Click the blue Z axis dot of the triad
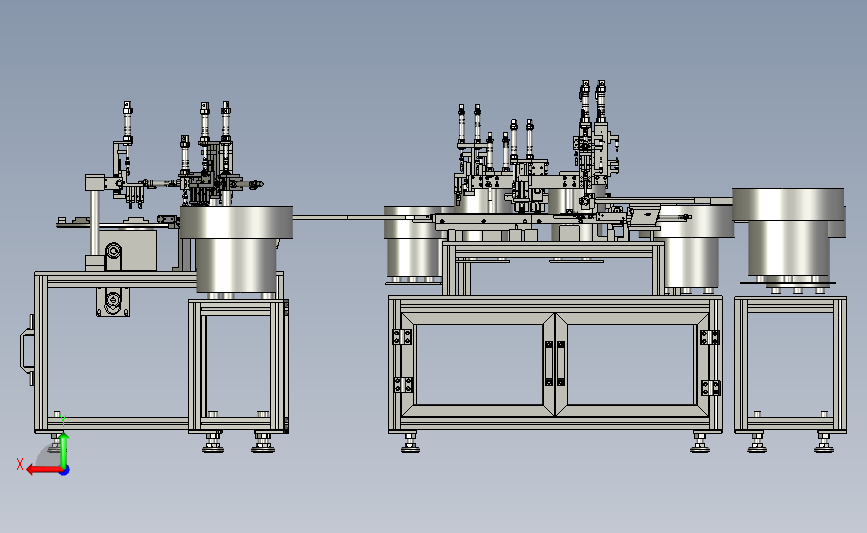 (65, 471)
